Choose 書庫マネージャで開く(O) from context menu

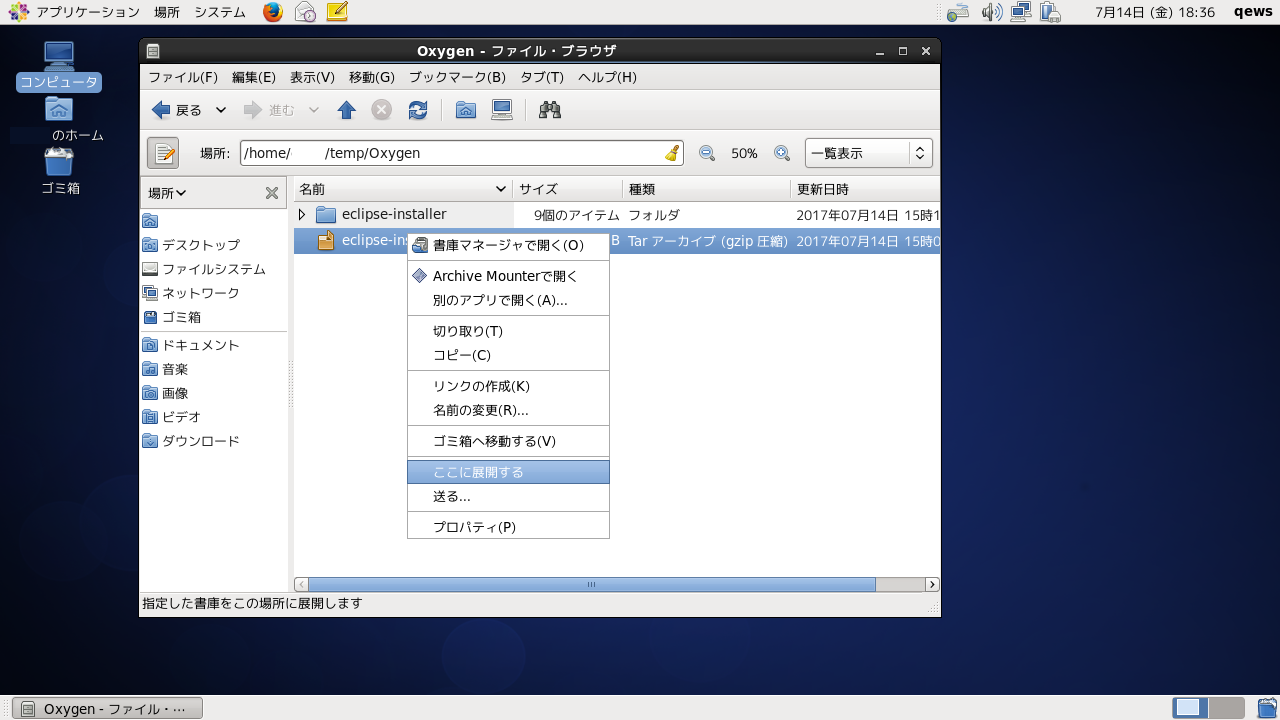508,245
